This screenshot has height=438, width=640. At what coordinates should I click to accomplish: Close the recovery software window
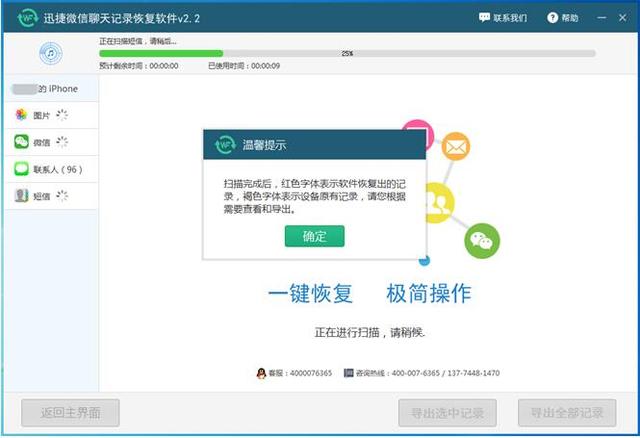(622, 18)
